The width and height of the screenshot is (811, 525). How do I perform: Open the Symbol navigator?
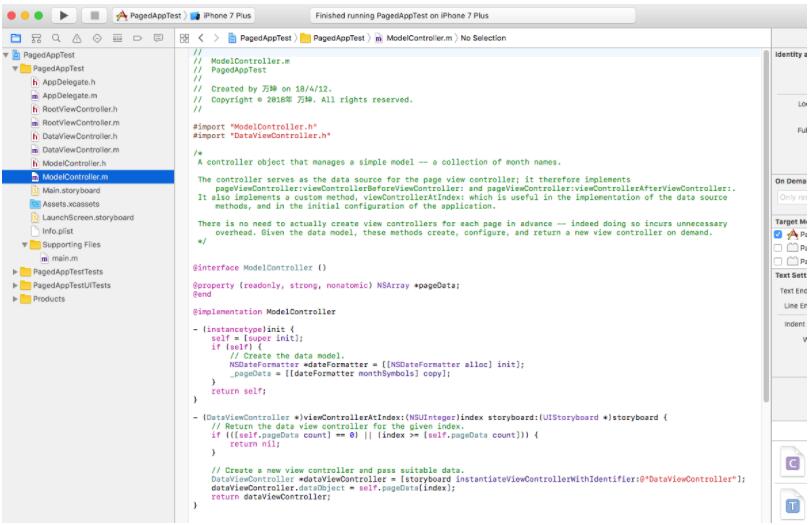[36, 38]
